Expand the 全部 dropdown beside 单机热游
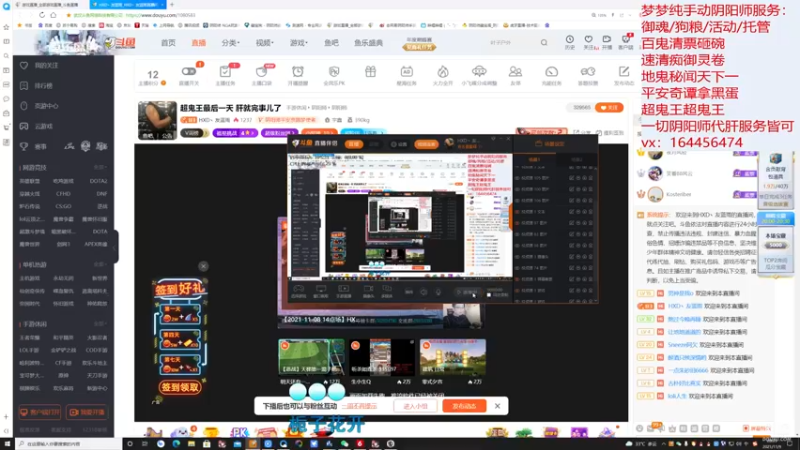The height and width of the screenshot is (450, 800). pyautogui.click(x=100, y=265)
